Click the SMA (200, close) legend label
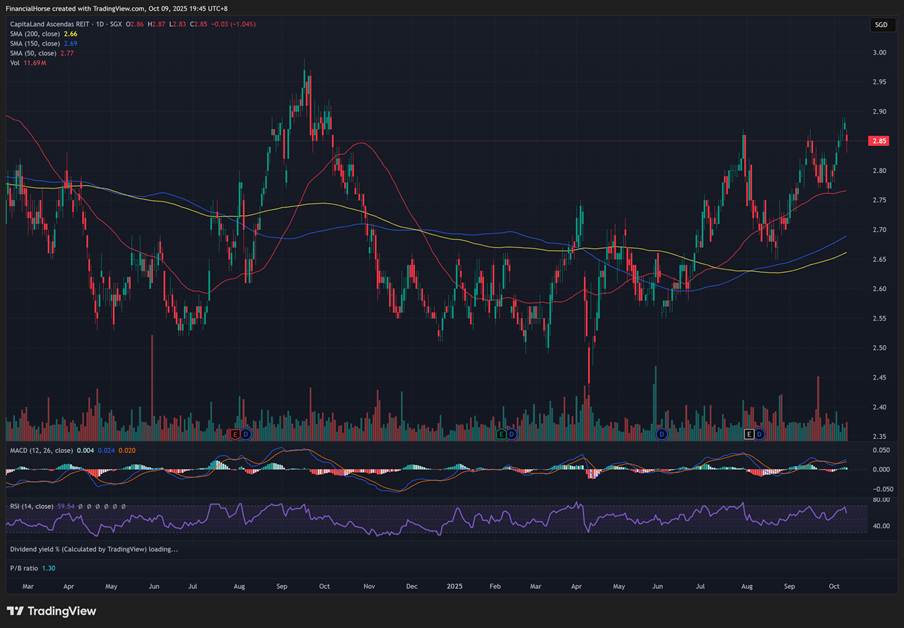The height and width of the screenshot is (628, 904). 37,34
